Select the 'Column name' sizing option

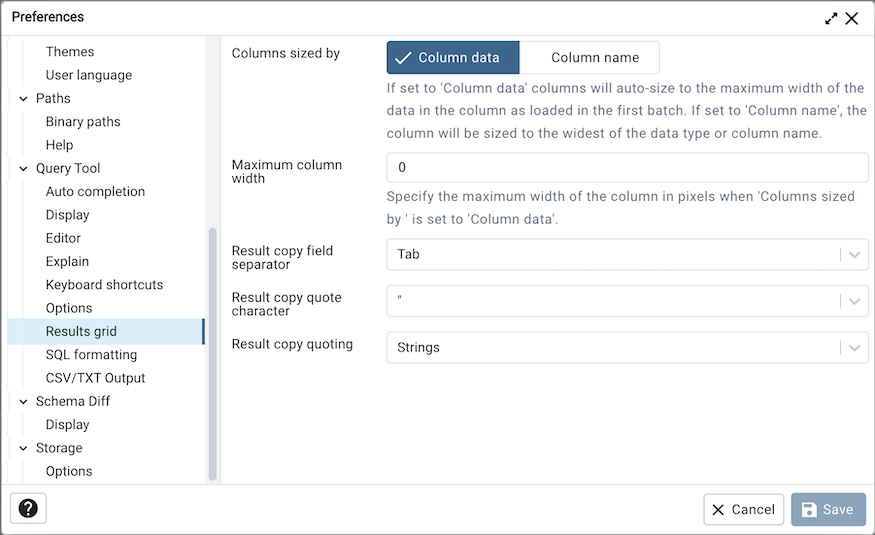[589, 58]
